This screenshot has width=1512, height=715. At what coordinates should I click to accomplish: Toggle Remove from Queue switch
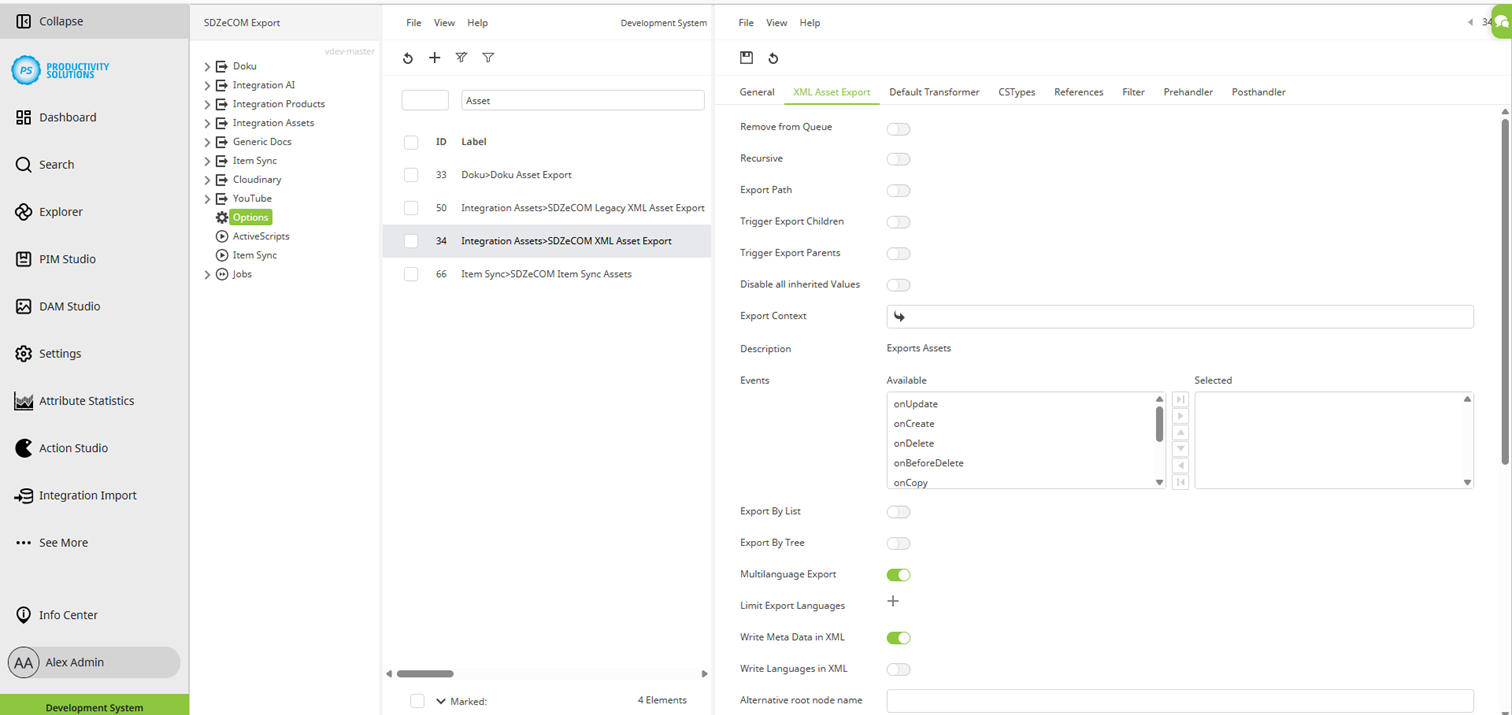898,128
